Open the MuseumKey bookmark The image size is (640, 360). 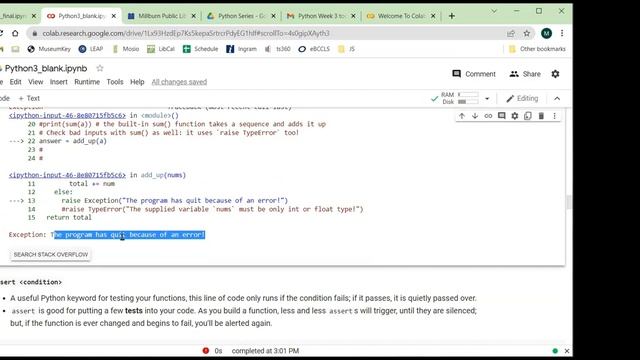(x=49, y=49)
